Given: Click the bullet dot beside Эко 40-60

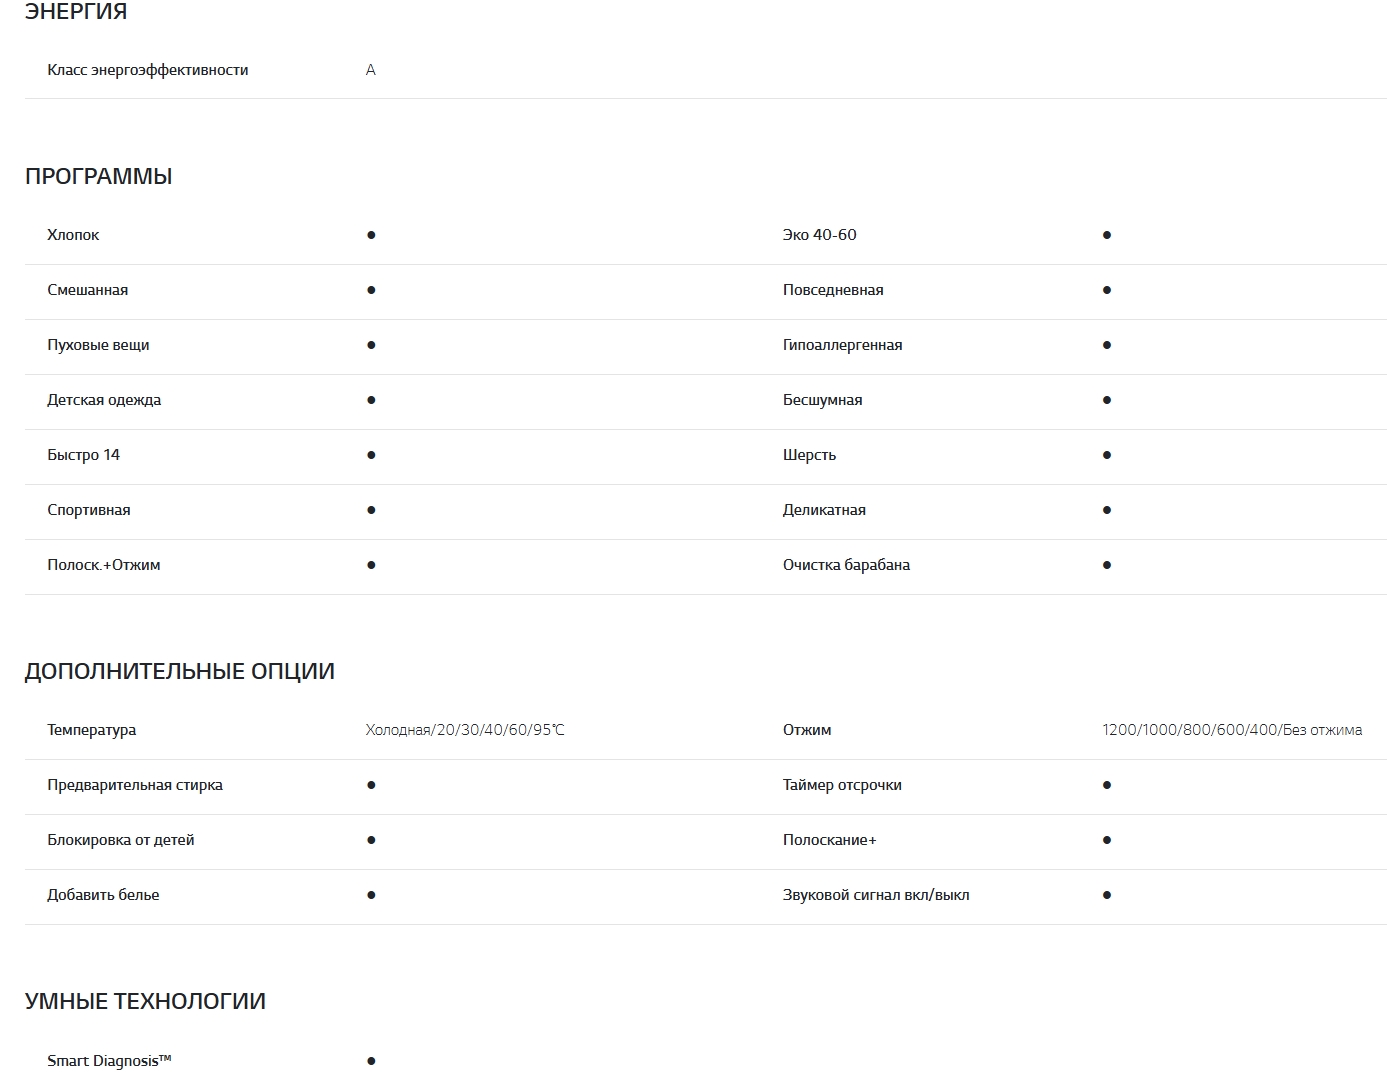Looking at the screenshot, I should 1106,235.
